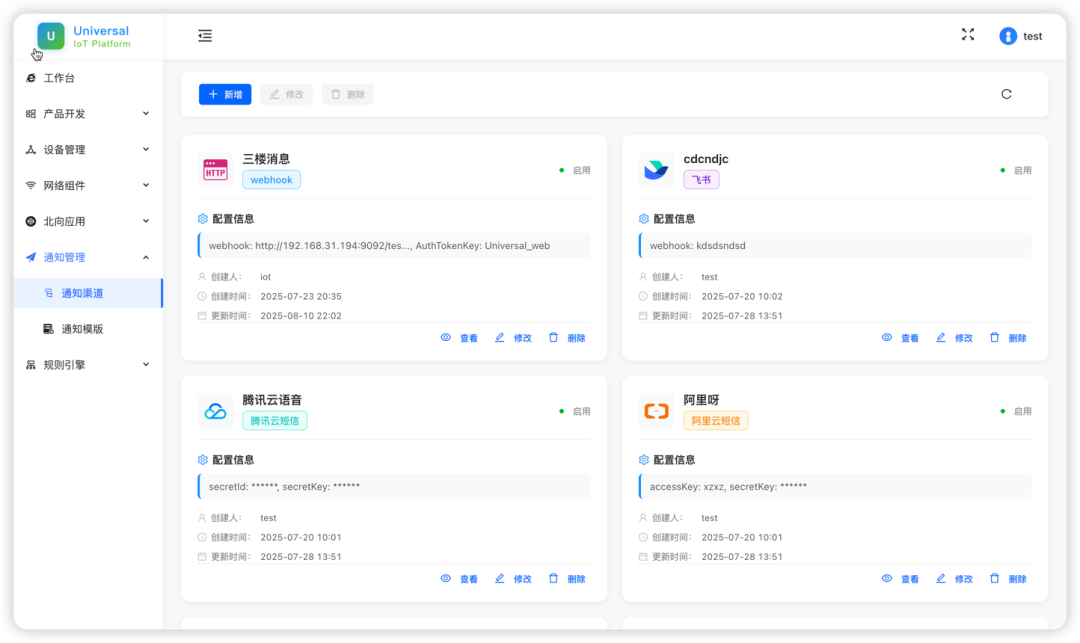View the 三楼消息 channel via 查看

tap(459, 338)
